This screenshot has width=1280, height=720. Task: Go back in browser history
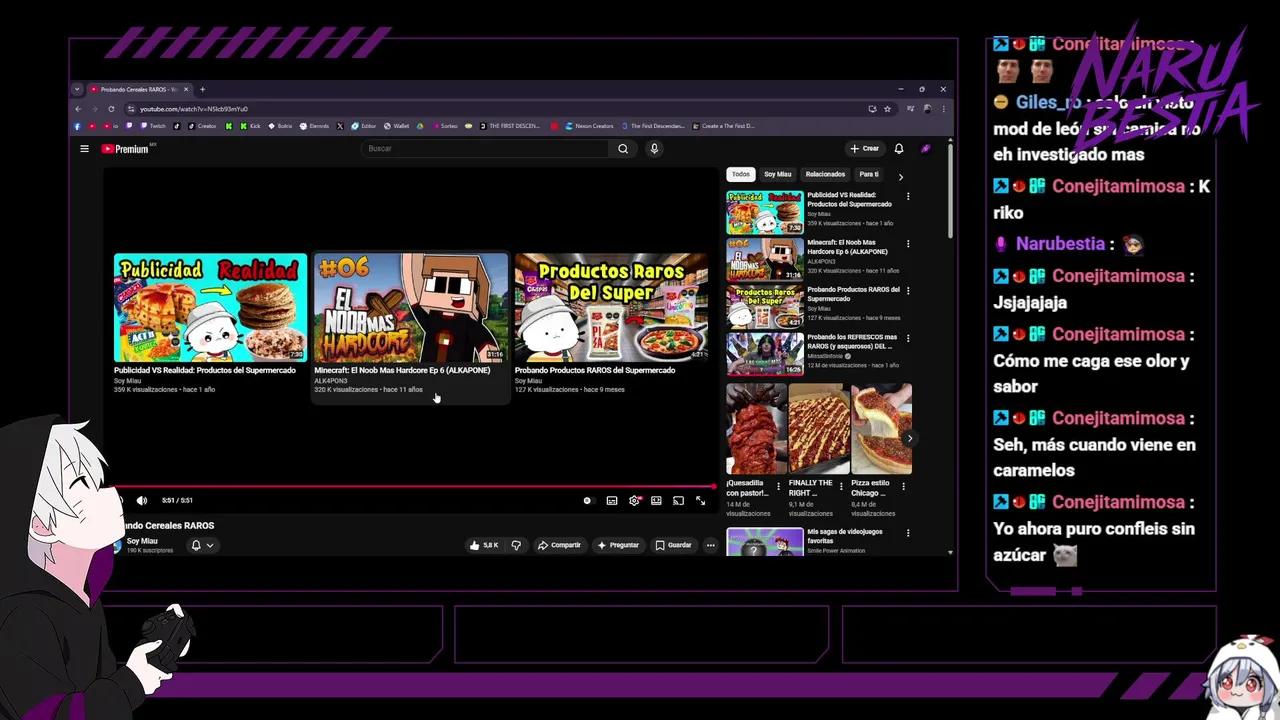click(79, 109)
